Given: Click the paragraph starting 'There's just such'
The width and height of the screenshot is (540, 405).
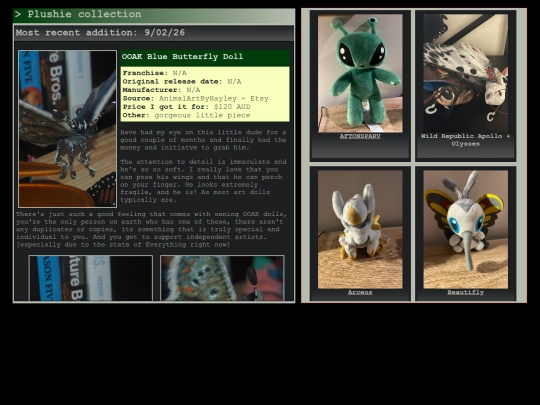Looking at the screenshot, I should 152,229.
